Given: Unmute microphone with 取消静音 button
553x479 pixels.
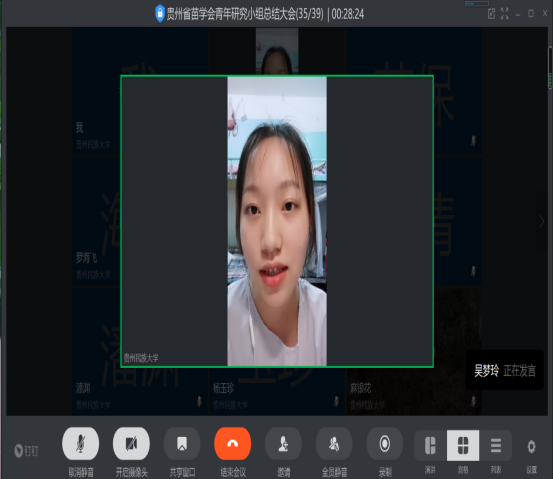Looking at the screenshot, I should (80, 443).
